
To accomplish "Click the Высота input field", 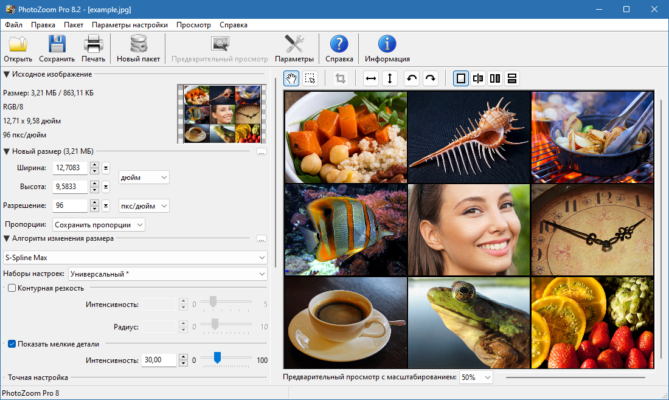I will point(70,187).
